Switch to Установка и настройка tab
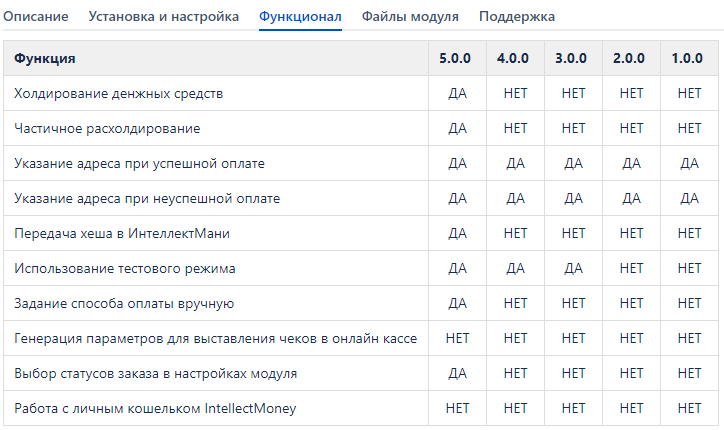This screenshot has height=430, width=724. pos(164,17)
